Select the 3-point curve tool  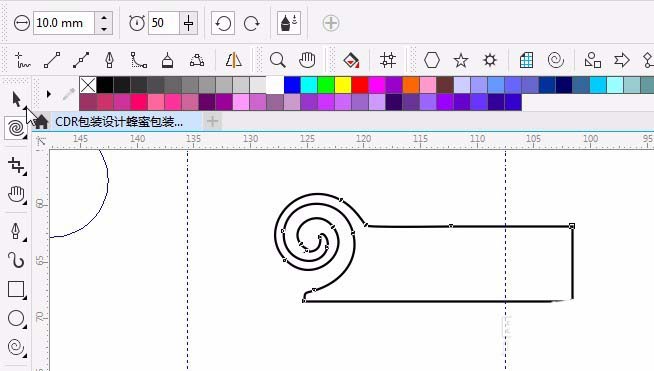[197, 60]
